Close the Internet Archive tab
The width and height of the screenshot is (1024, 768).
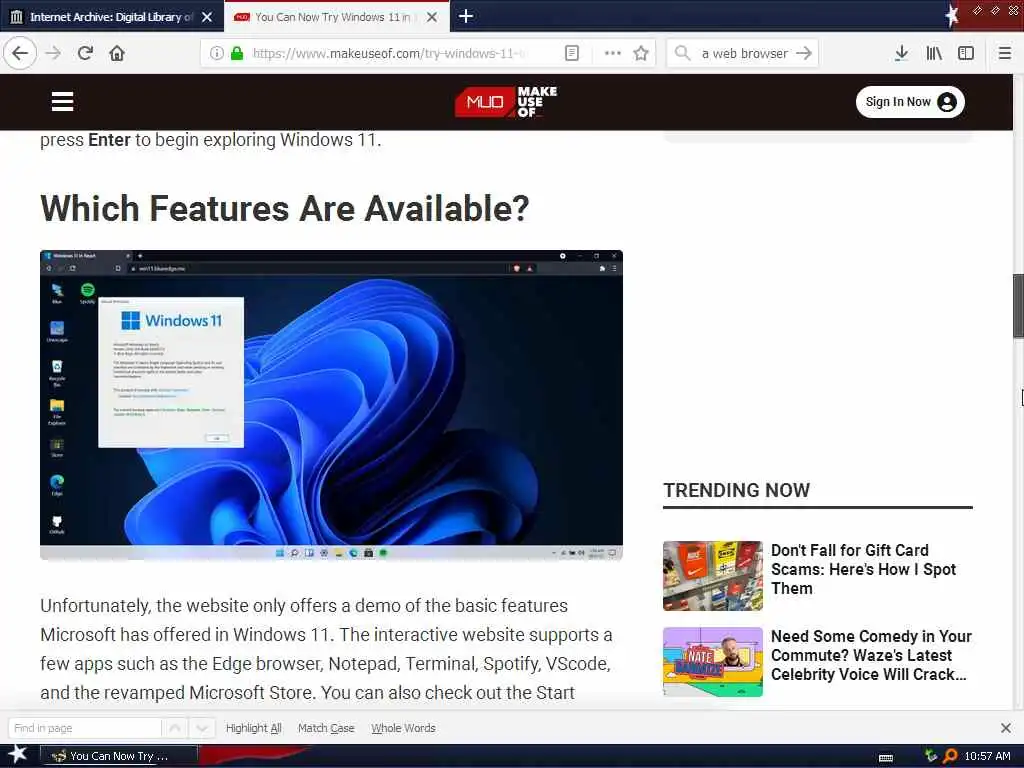click(x=207, y=17)
